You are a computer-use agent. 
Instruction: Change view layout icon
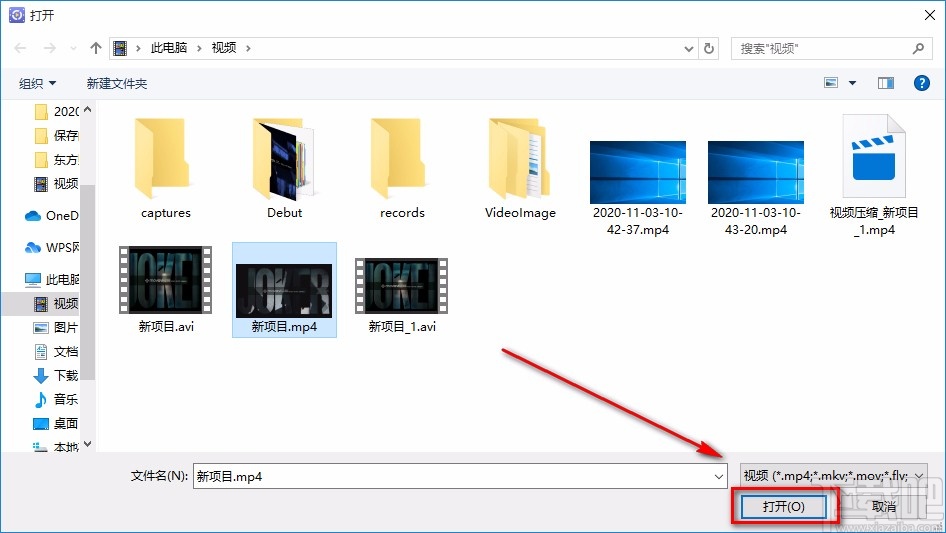coord(831,83)
